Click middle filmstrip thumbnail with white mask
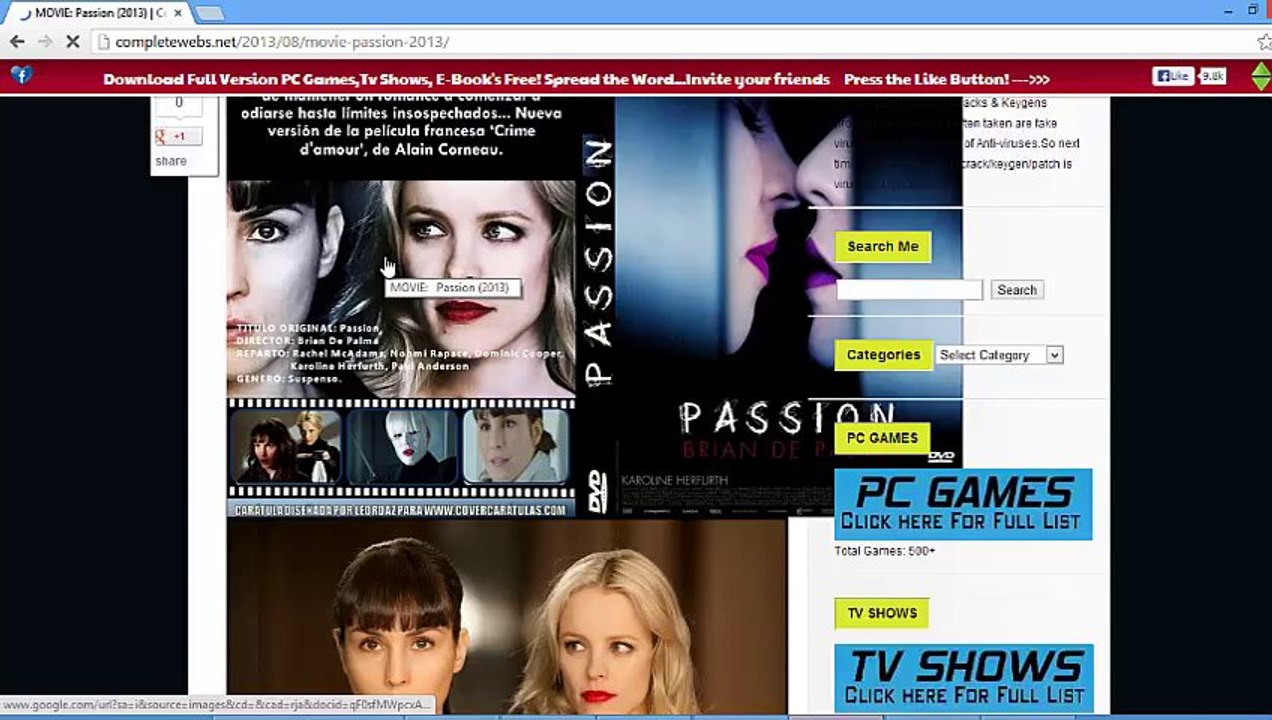This screenshot has width=1272, height=720. click(403, 447)
